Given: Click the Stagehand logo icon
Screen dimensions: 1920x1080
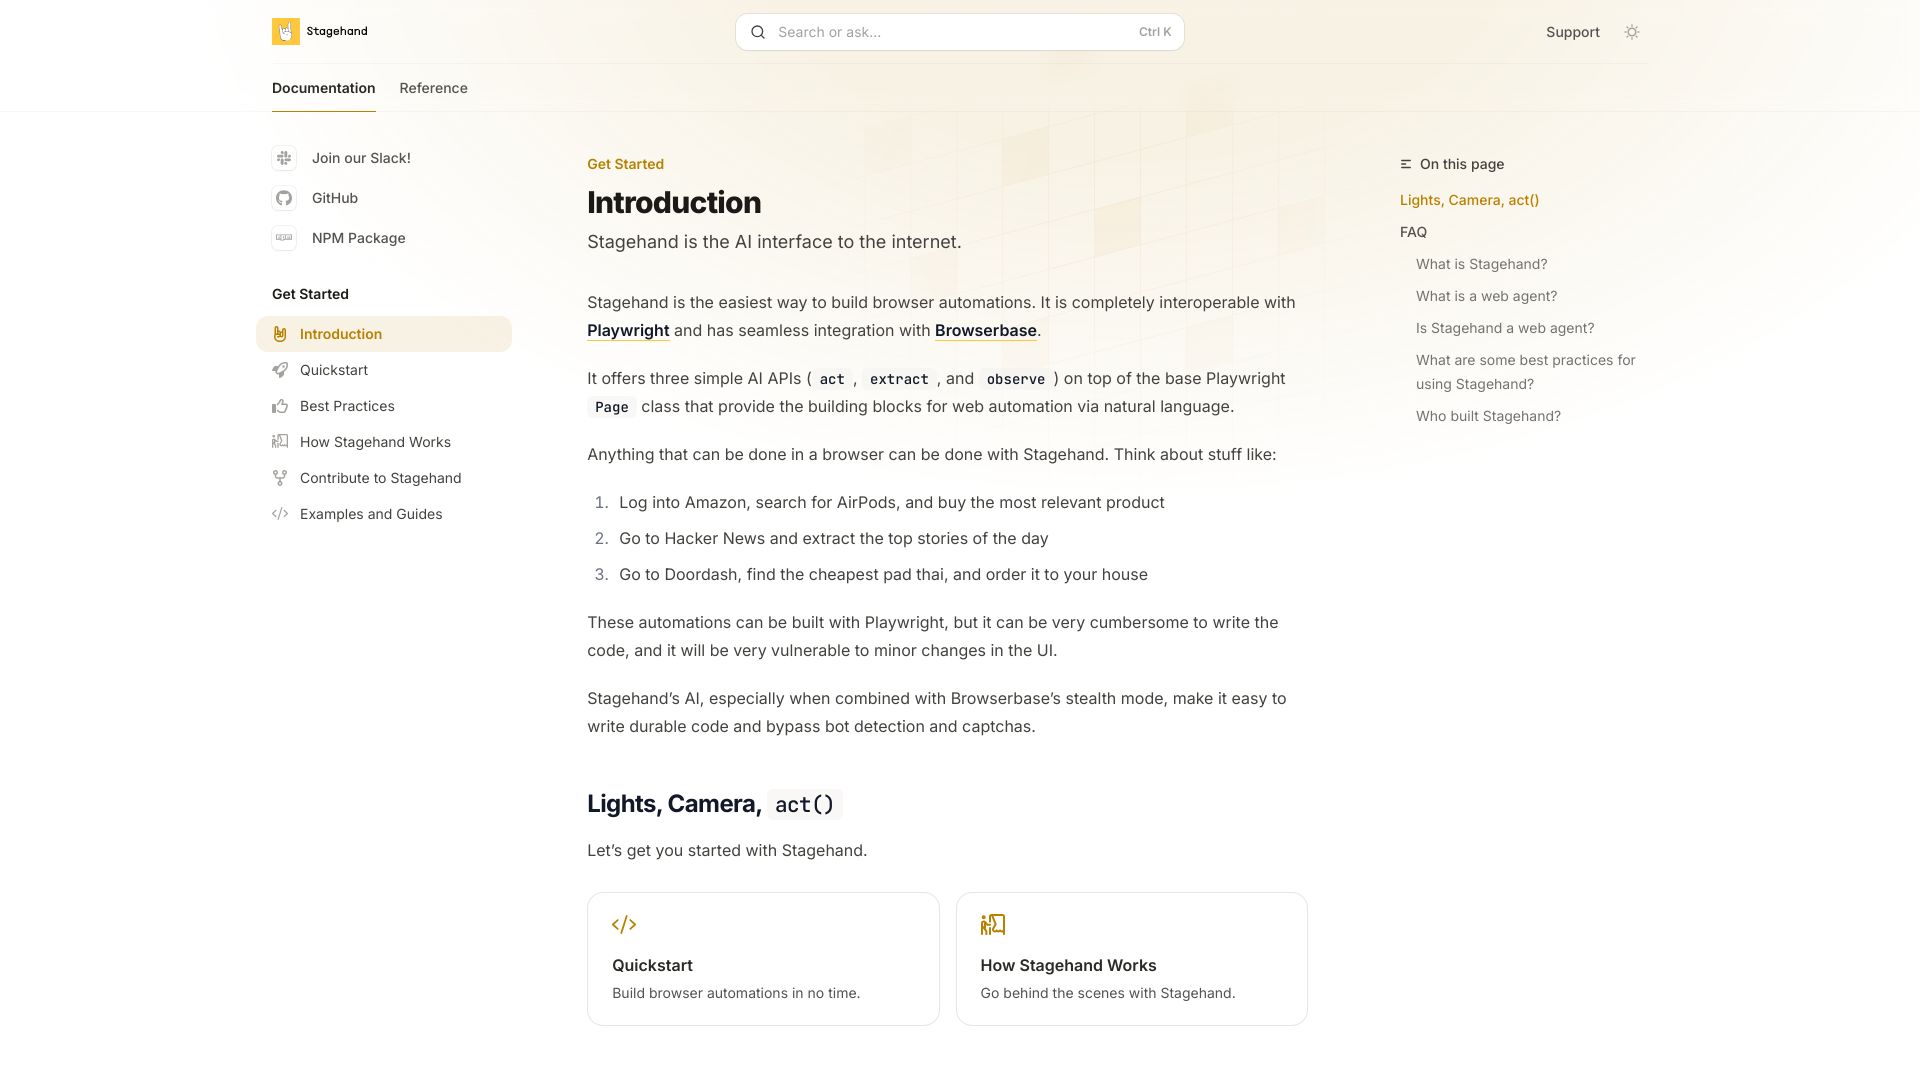Looking at the screenshot, I should coord(285,32).
